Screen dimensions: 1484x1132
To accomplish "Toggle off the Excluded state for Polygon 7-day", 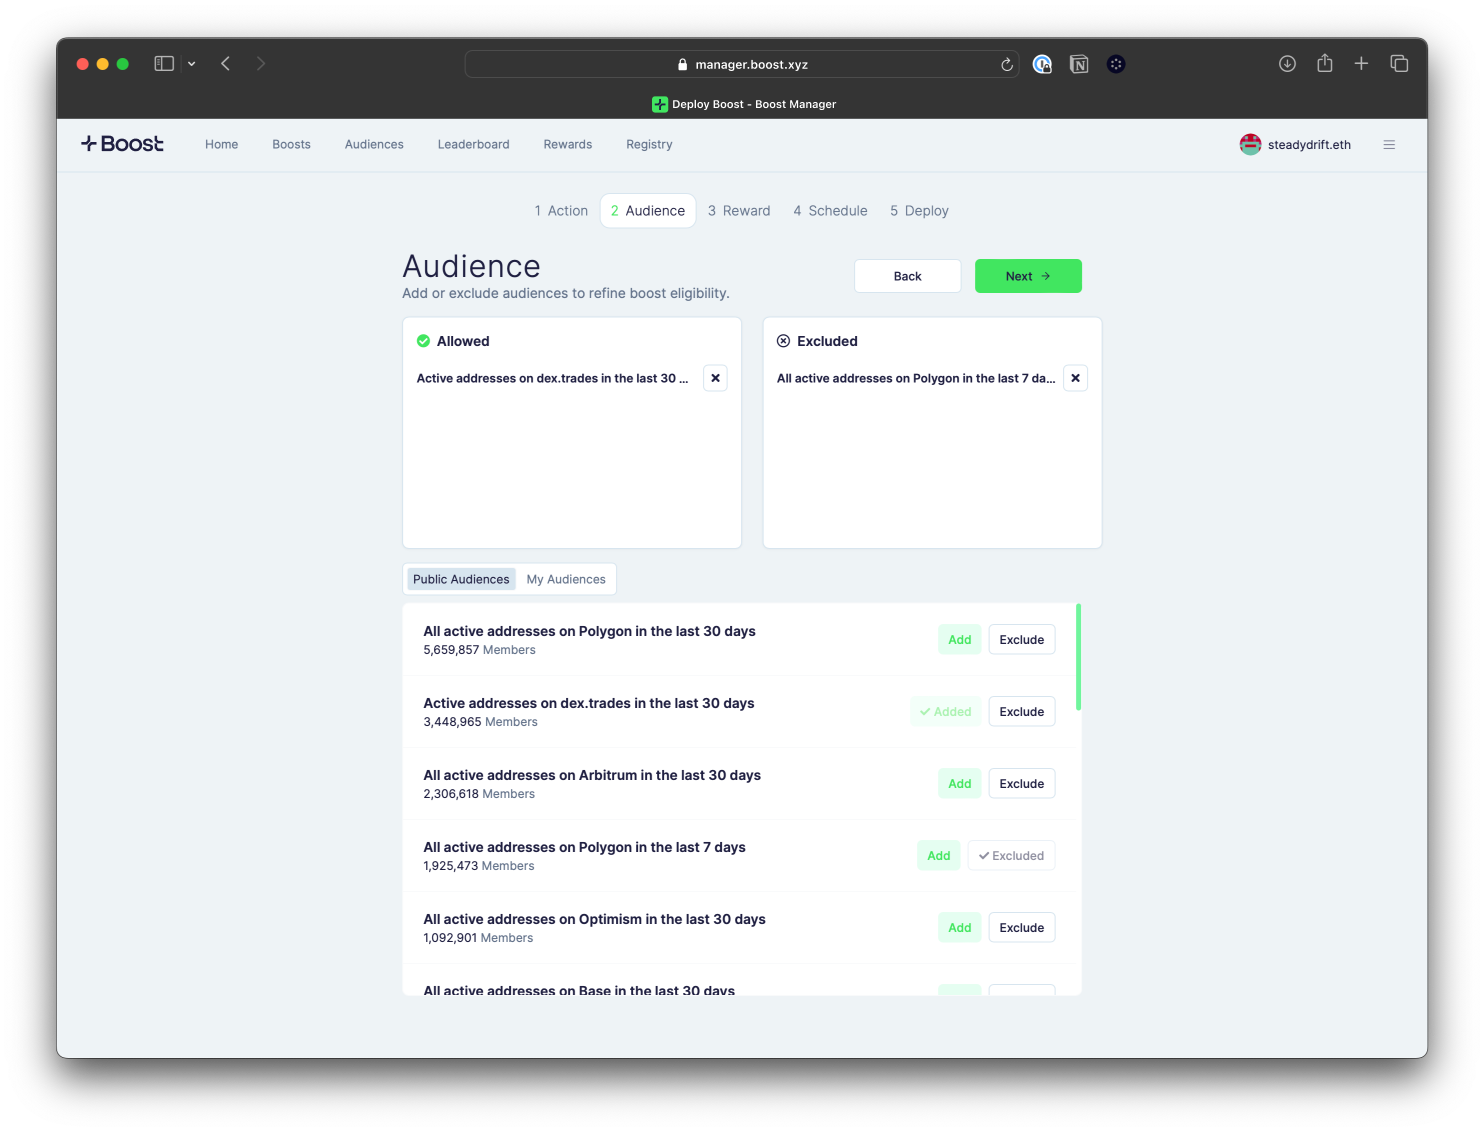I will coord(1011,855).
